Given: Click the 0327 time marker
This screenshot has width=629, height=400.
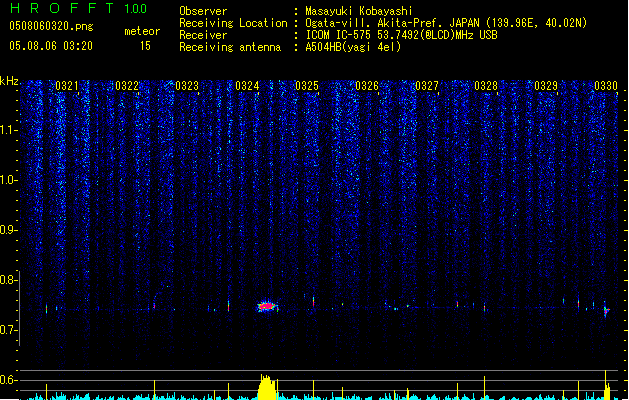Looking at the screenshot, I should (x=427, y=86).
